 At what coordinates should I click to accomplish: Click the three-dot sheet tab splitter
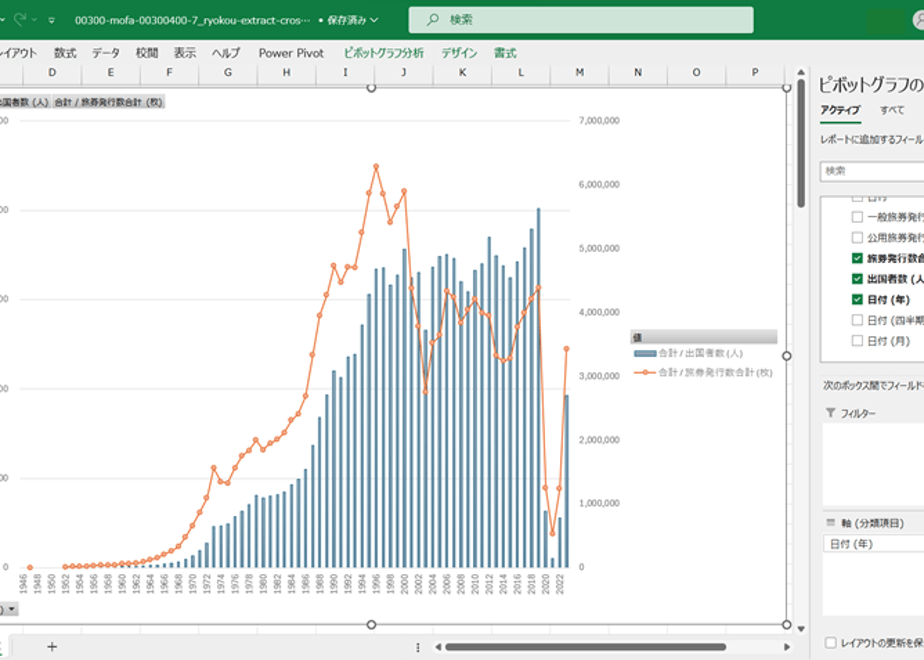418,647
